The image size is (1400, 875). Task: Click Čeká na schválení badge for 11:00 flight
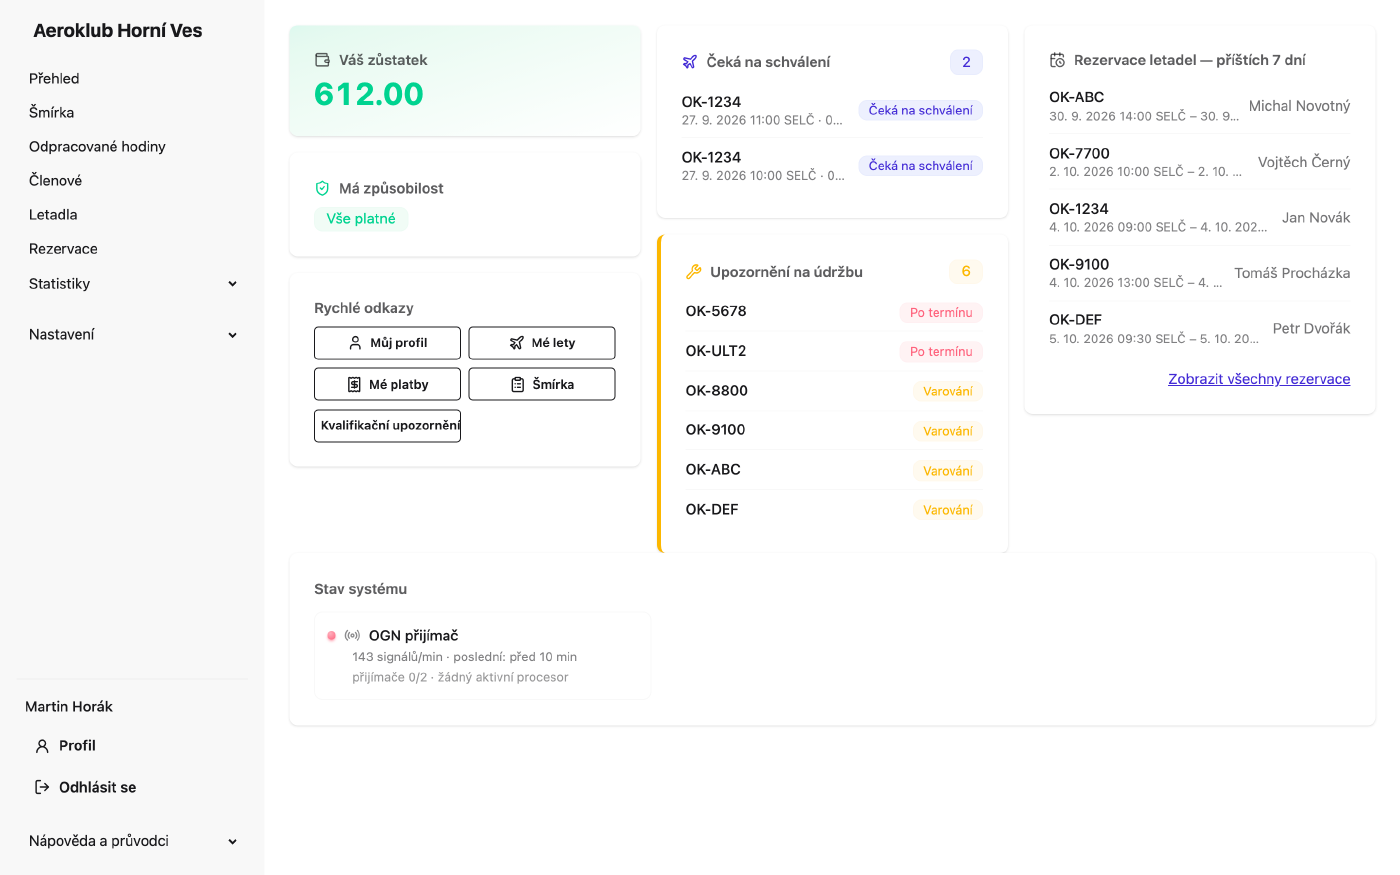tap(920, 110)
